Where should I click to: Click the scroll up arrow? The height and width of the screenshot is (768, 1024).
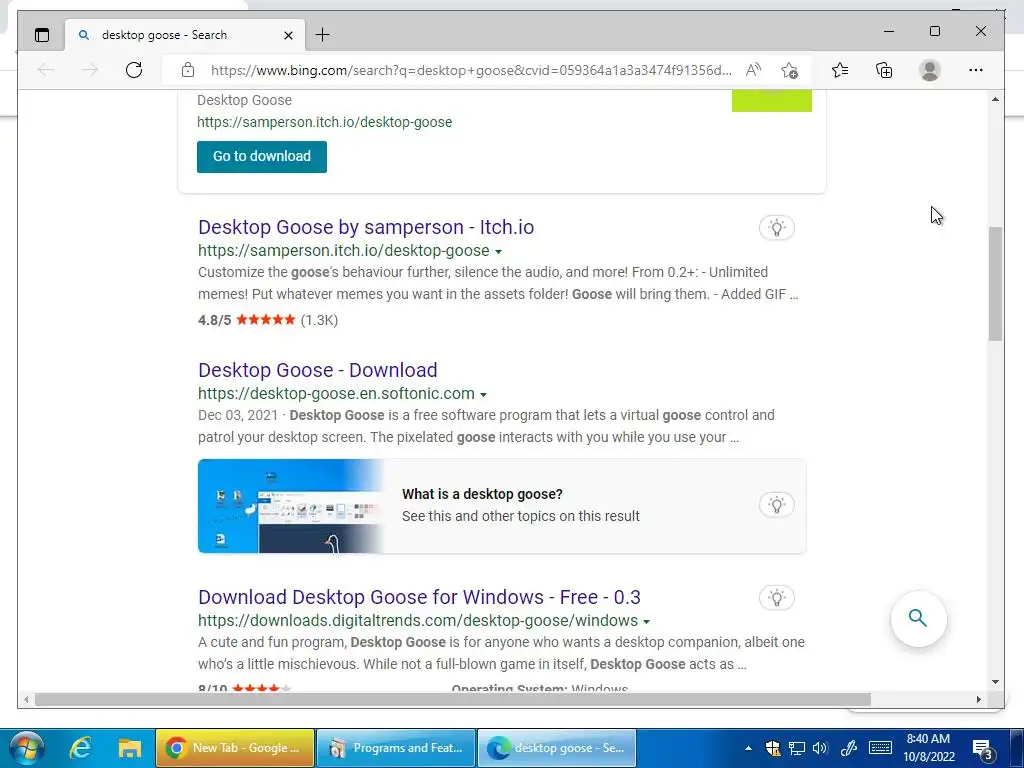(995, 99)
